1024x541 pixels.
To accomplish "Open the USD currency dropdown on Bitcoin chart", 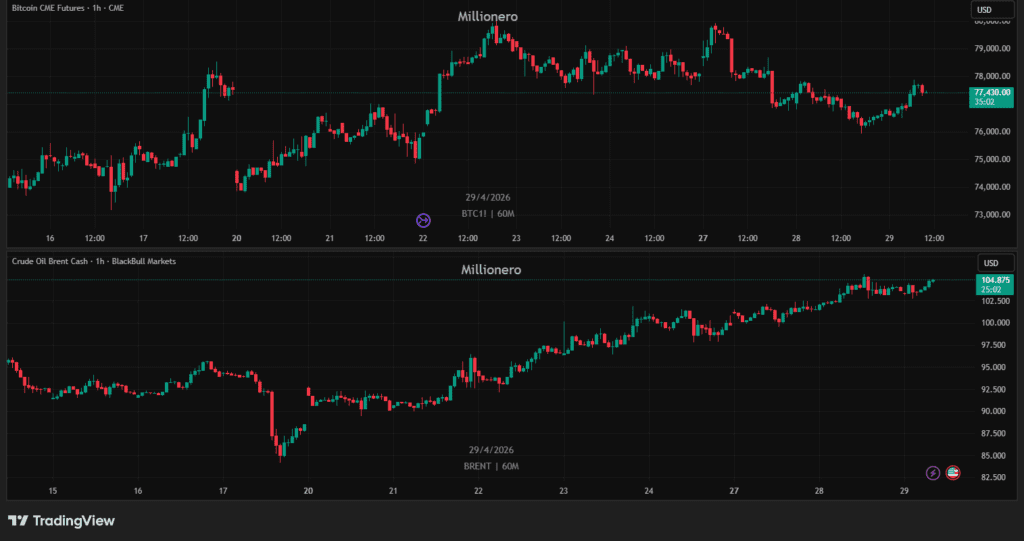I will 984,10.
